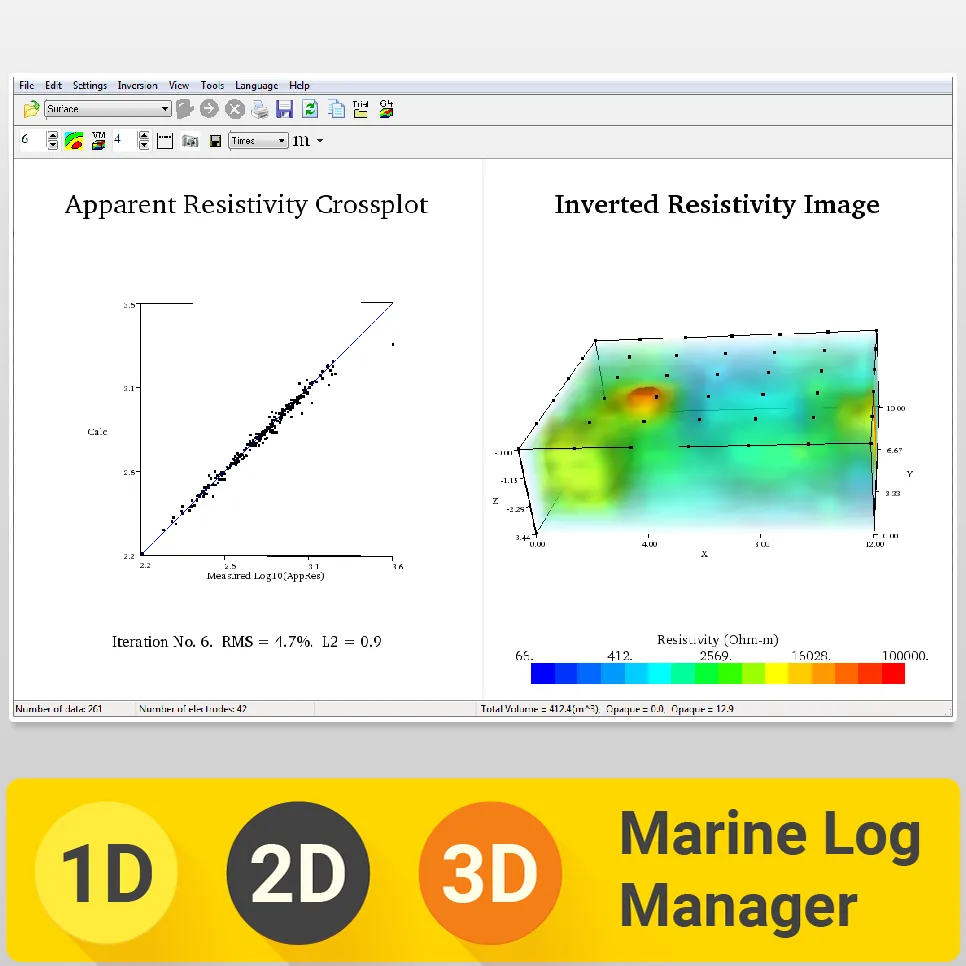Click the camera snapshot icon

click(x=191, y=140)
